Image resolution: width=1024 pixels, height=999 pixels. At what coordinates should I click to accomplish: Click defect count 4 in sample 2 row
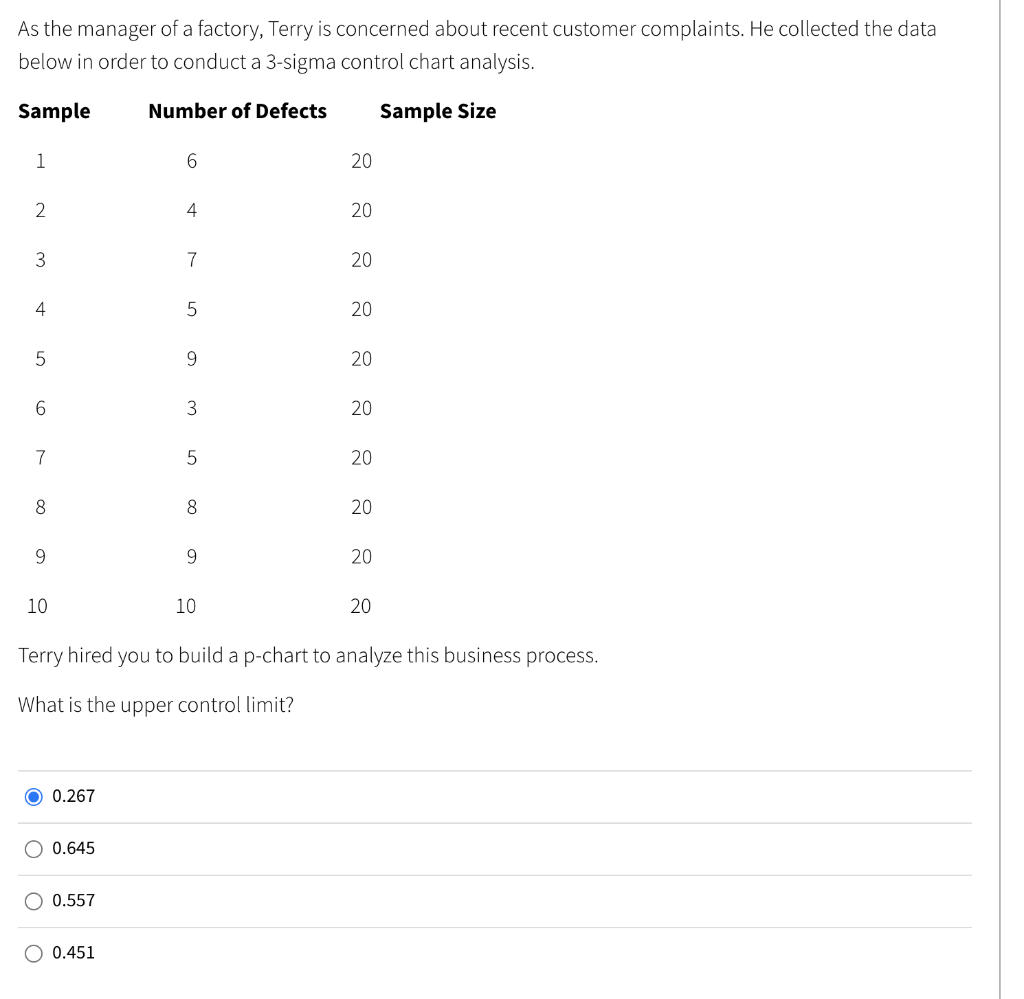click(x=191, y=210)
